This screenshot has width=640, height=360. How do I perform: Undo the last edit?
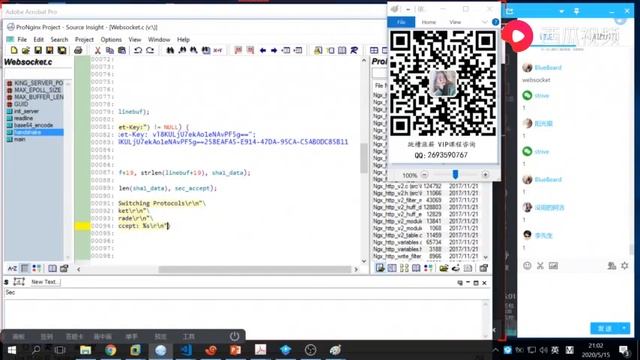point(138,50)
